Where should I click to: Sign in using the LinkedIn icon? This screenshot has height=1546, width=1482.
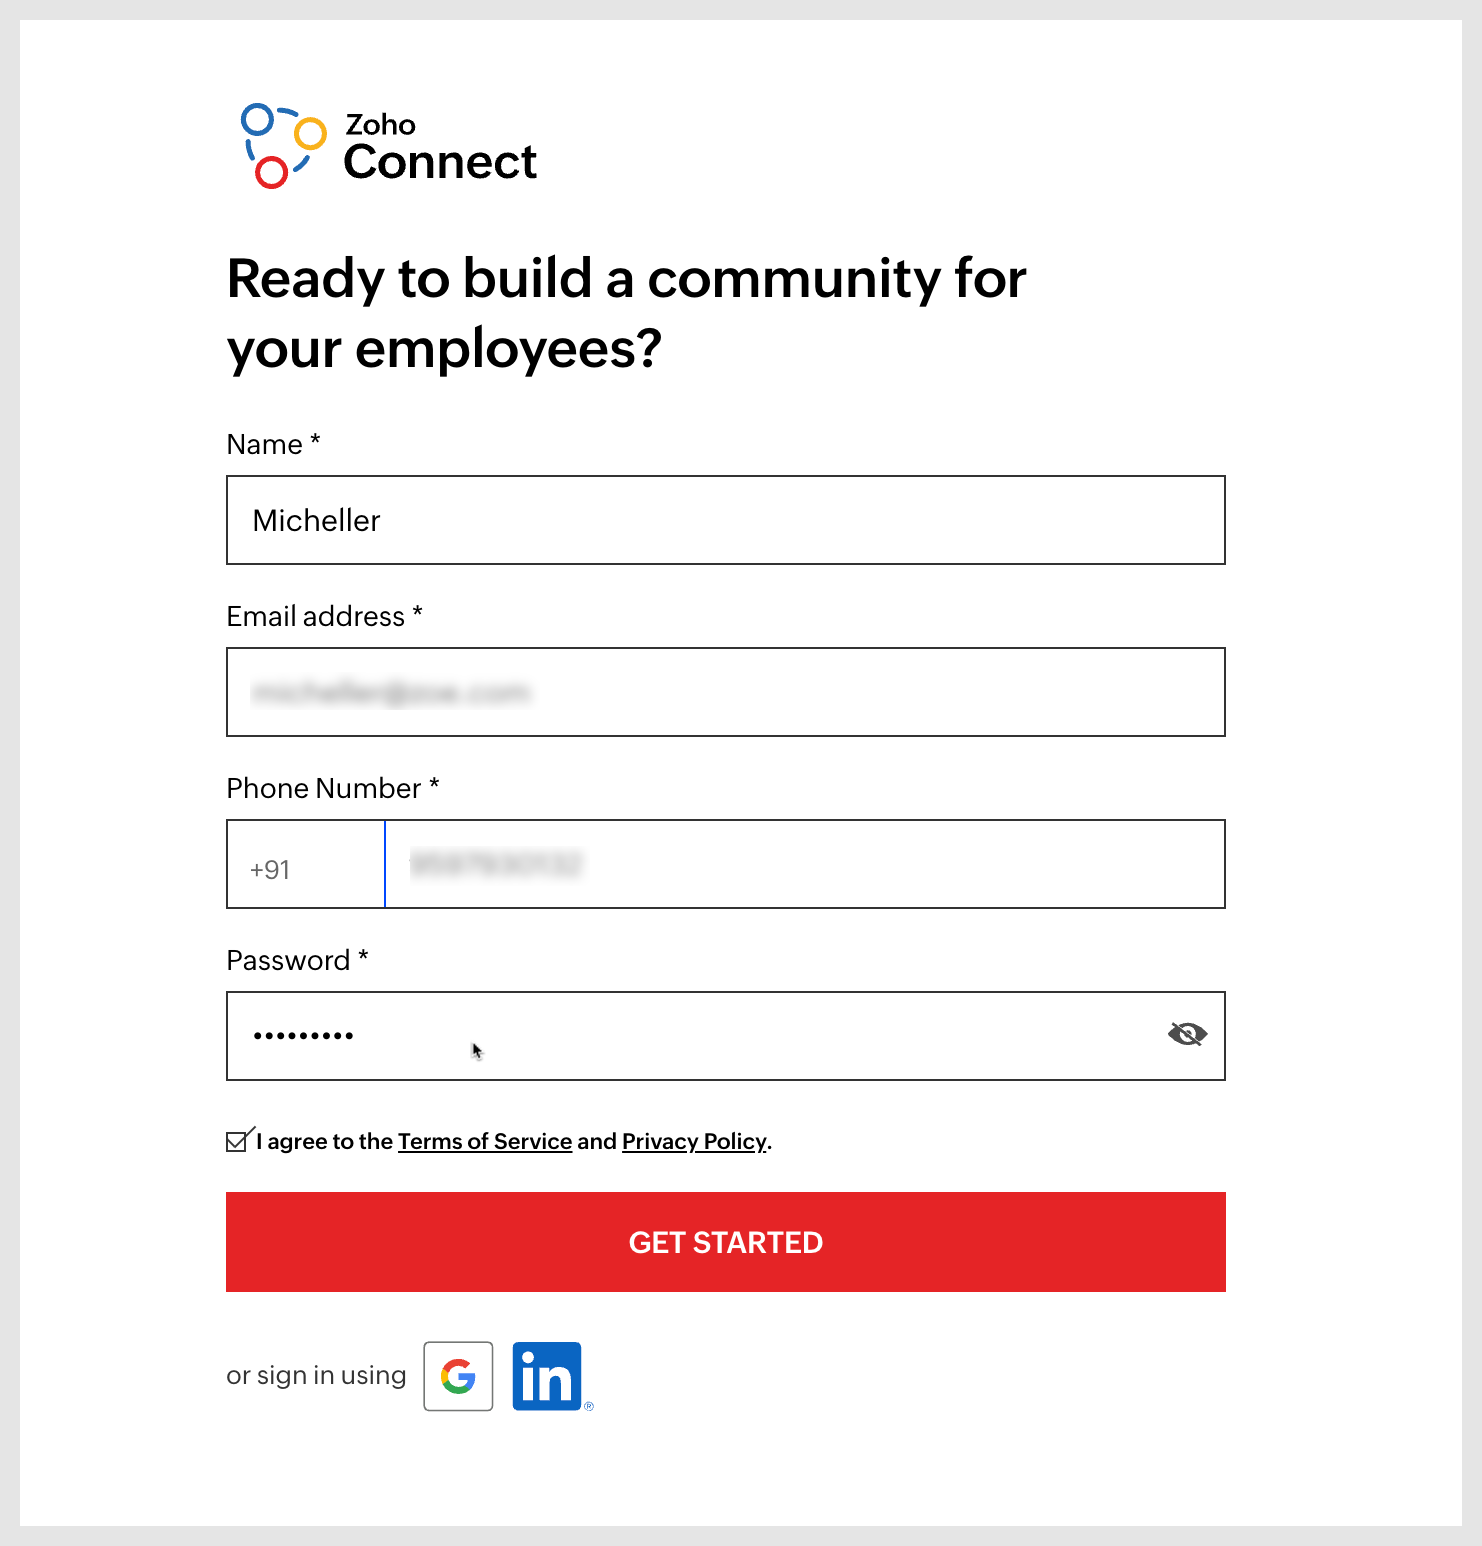(x=547, y=1376)
